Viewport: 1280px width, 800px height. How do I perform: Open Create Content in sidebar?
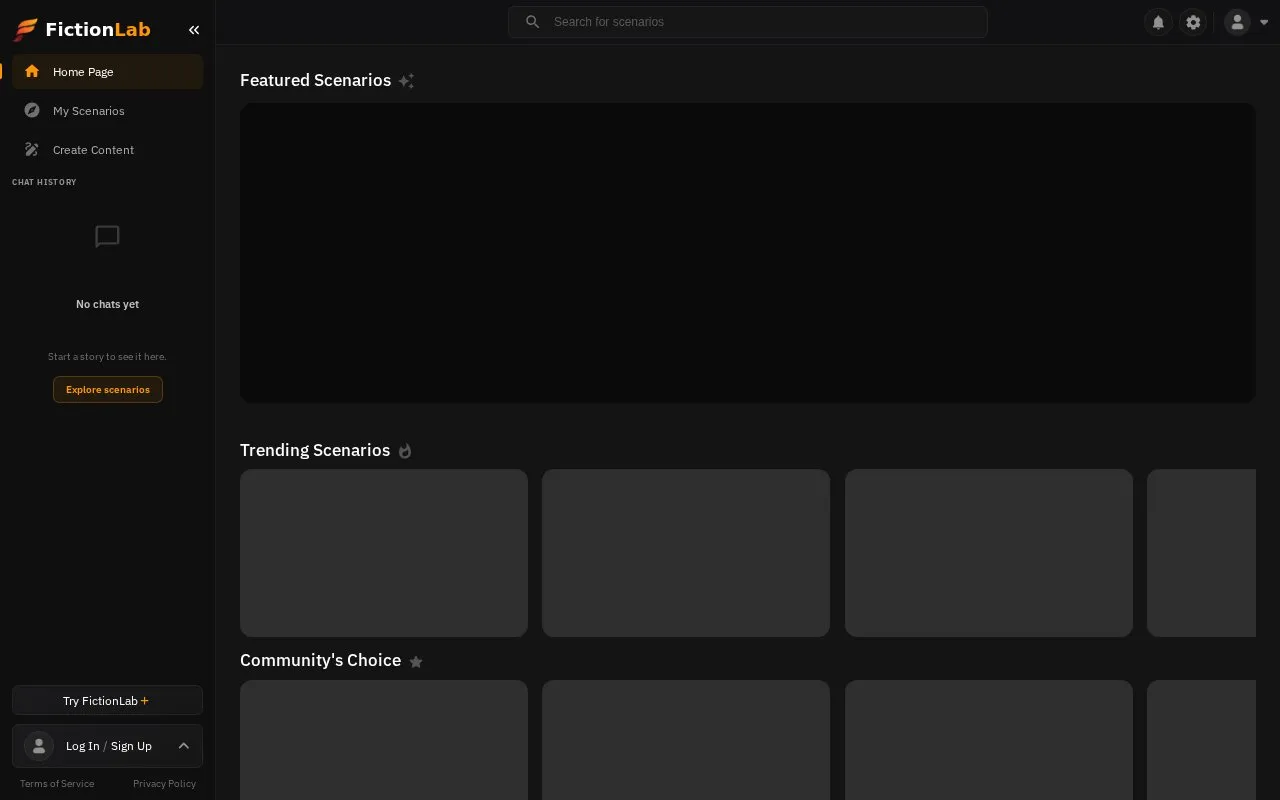pos(108,150)
